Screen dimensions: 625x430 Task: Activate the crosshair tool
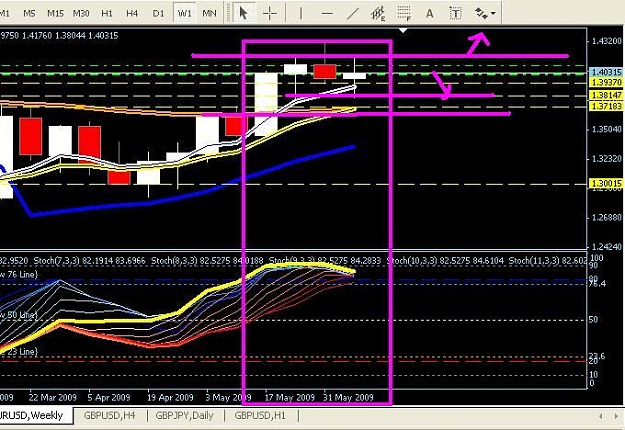point(270,13)
